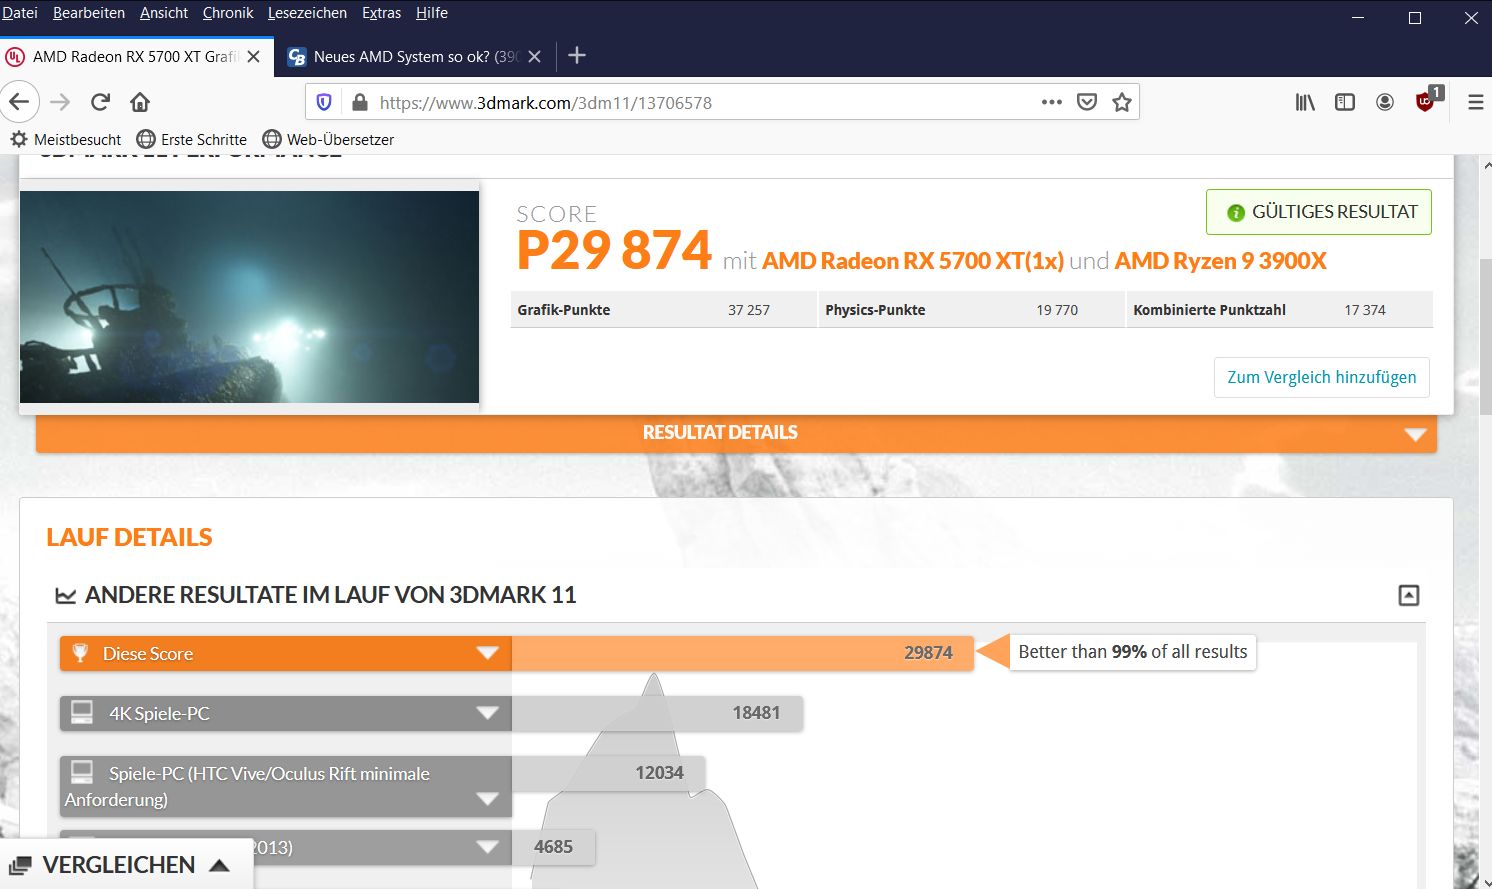Screen dimensions: 1492x889
Task: Click the Kombinierte Punktzahl value 17 374
Action: tap(1365, 310)
